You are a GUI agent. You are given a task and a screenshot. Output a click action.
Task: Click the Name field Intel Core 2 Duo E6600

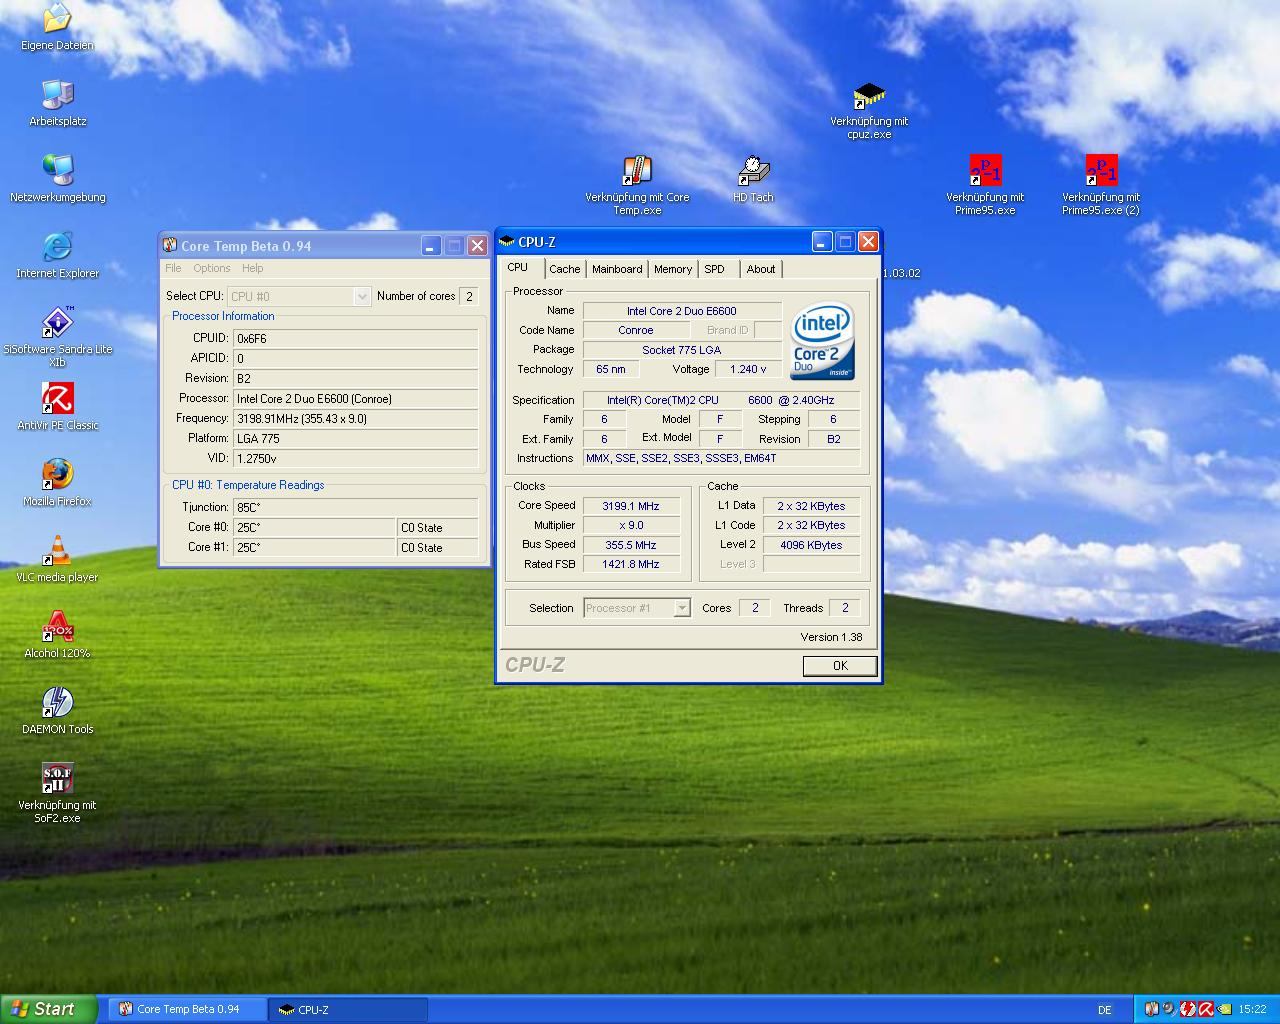pyautogui.click(x=682, y=311)
